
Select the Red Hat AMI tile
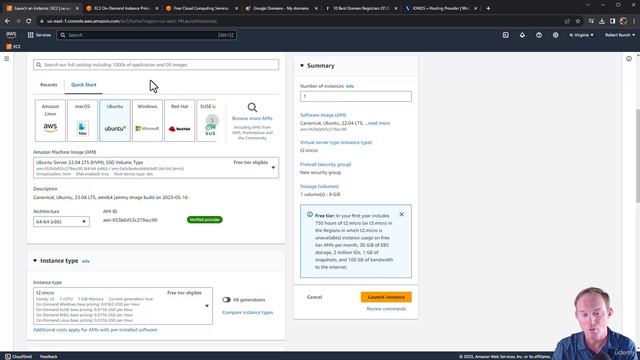180,120
